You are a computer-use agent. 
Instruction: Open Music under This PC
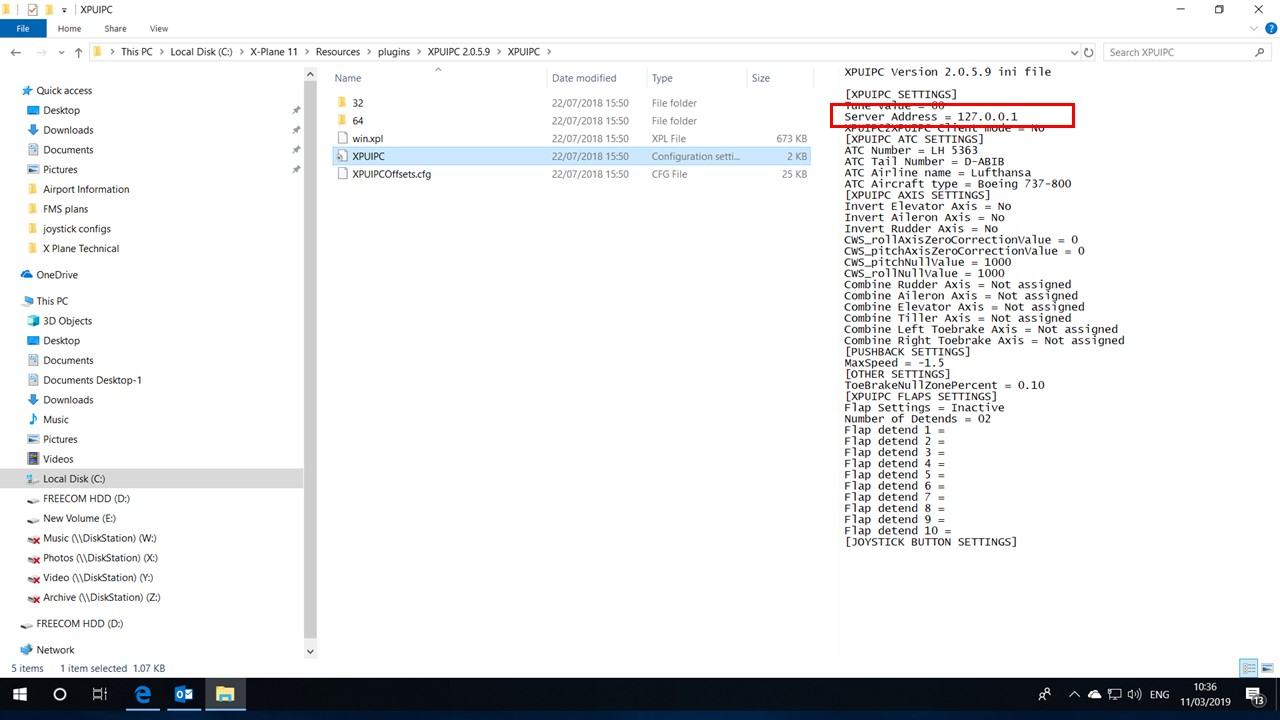(56, 420)
